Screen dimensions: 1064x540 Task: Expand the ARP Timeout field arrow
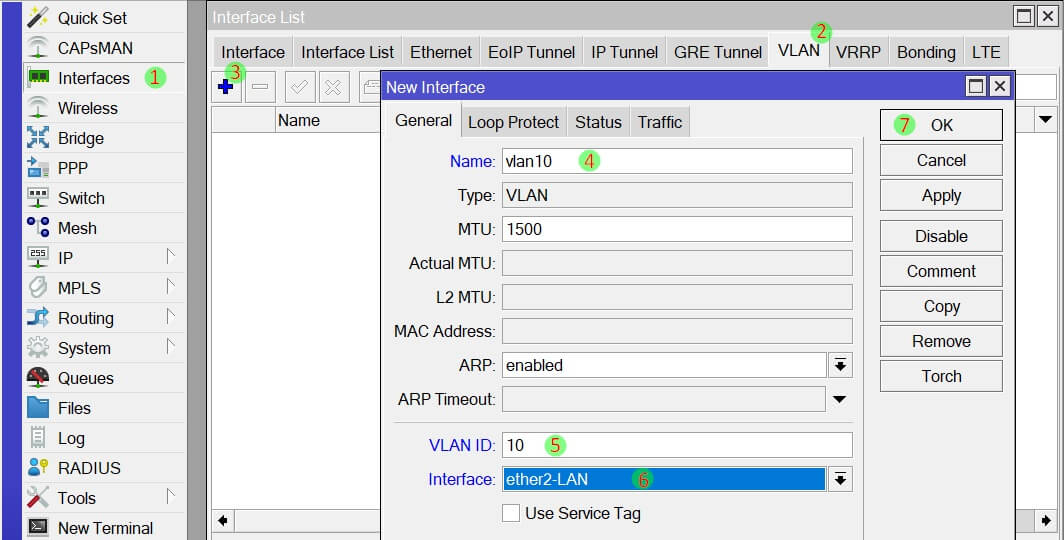[841, 400]
